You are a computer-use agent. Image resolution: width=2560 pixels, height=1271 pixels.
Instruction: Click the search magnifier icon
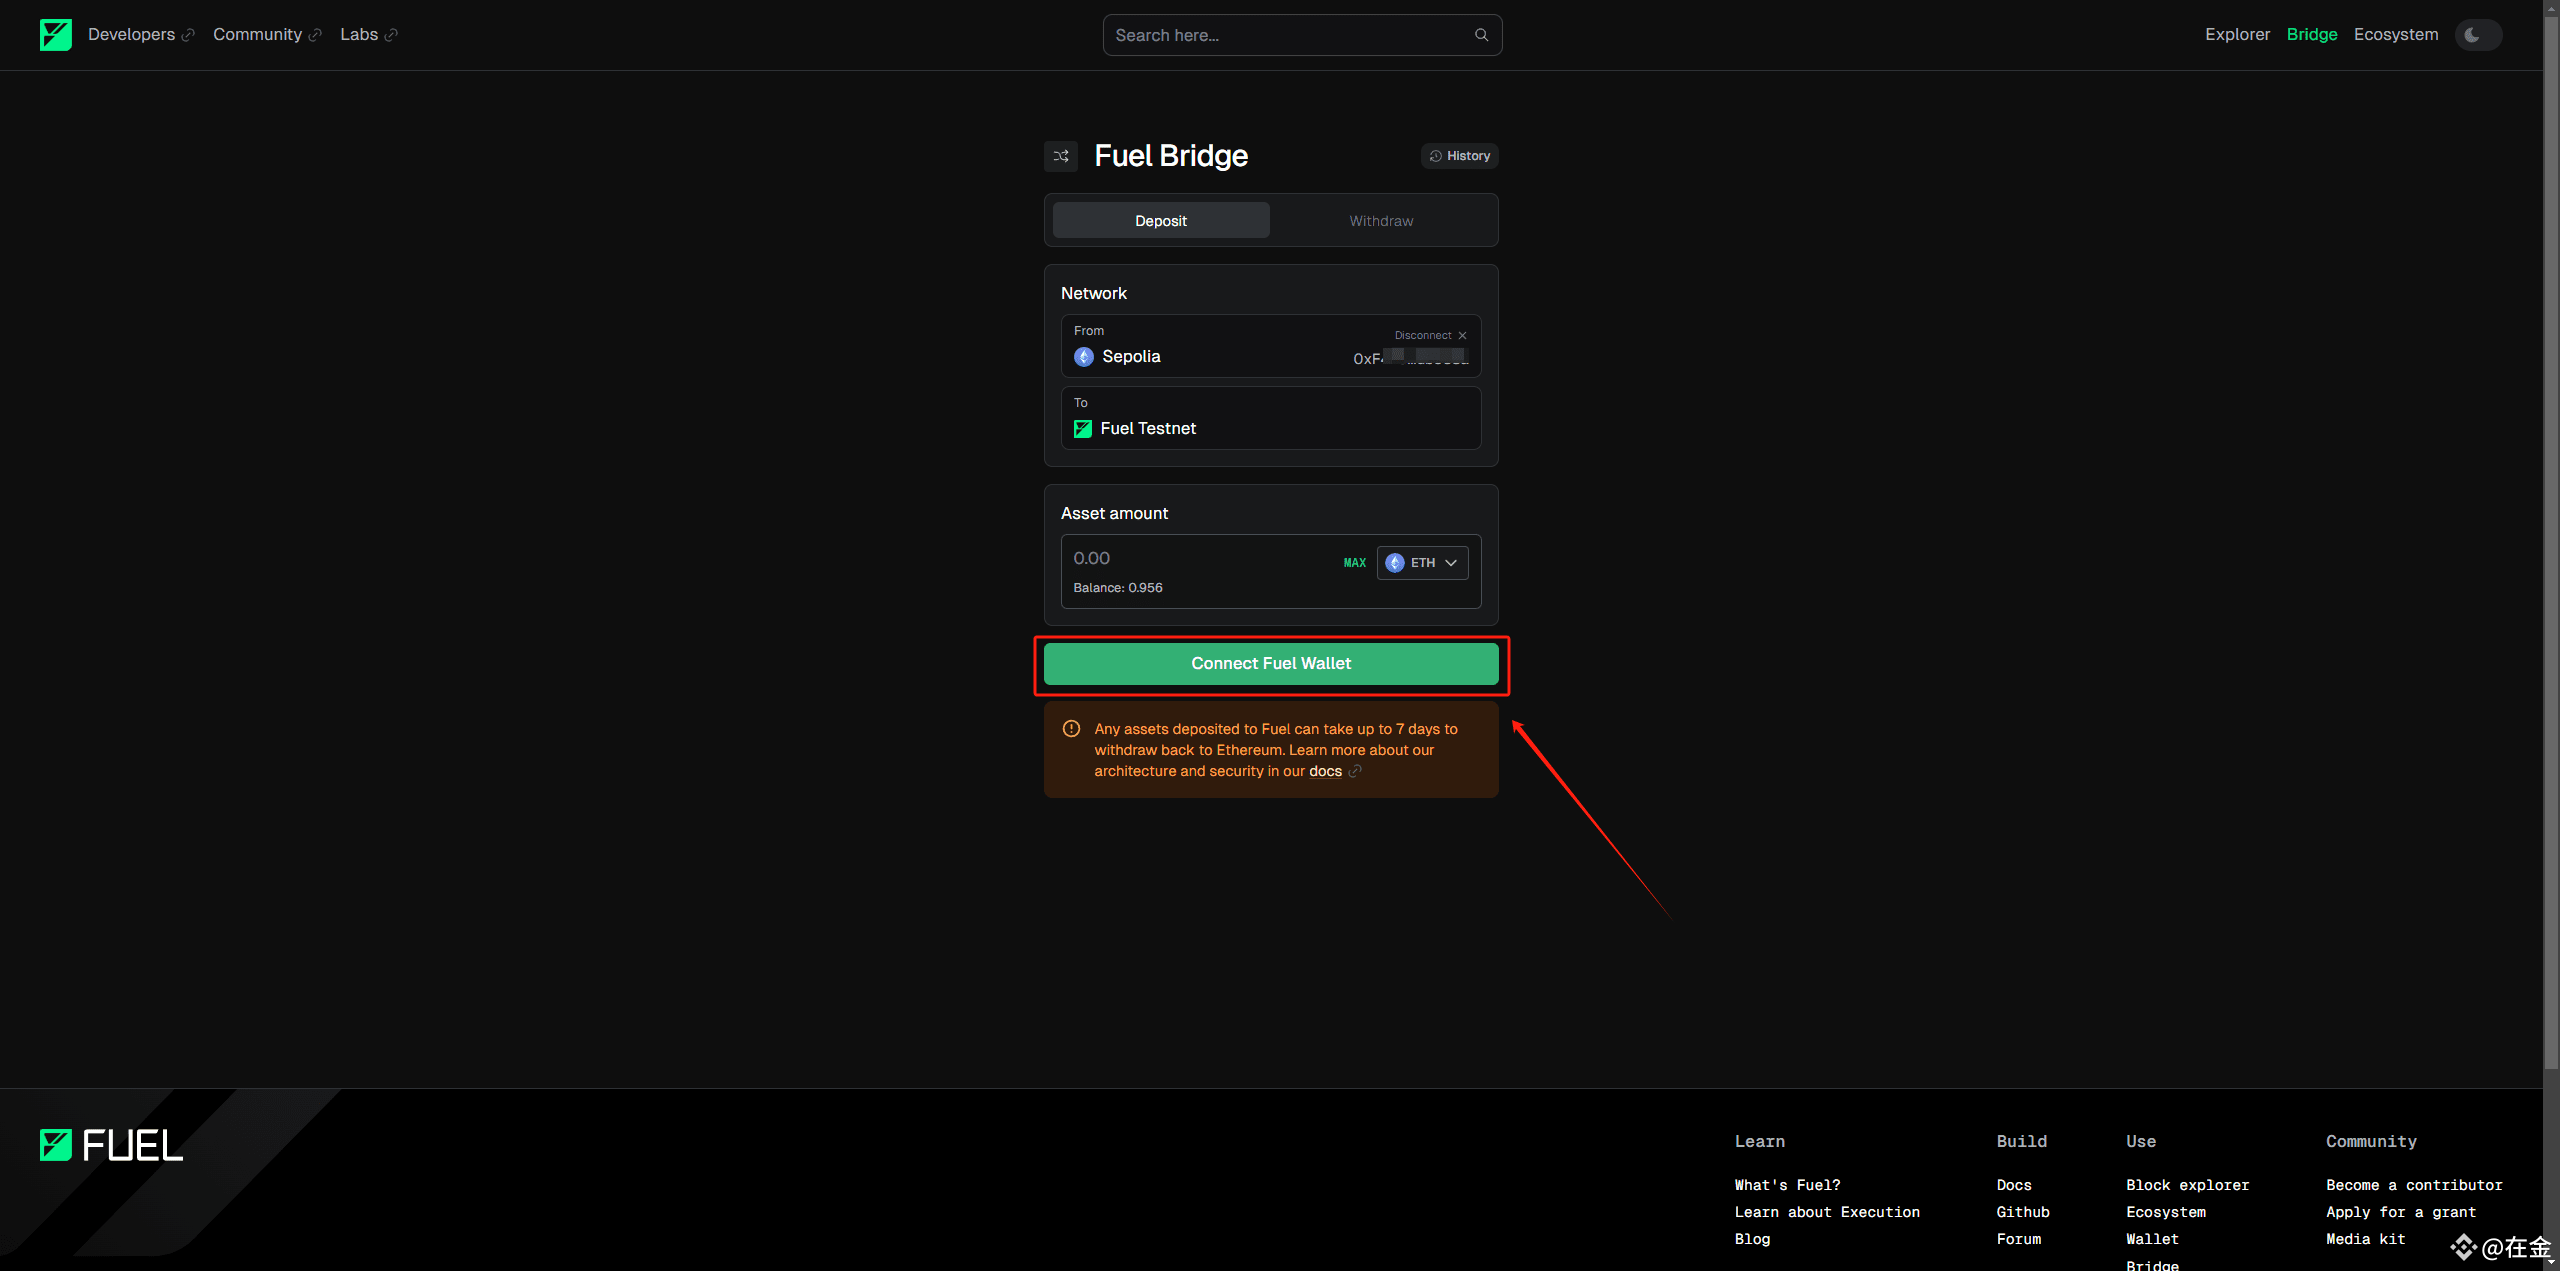click(1481, 35)
